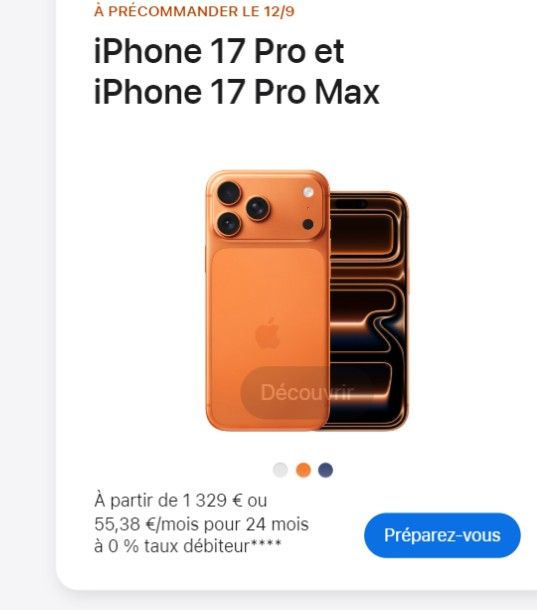Click the "À PRÉCOMMANDER LE 12/9" label
537x610 pixels.
coord(194,11)
